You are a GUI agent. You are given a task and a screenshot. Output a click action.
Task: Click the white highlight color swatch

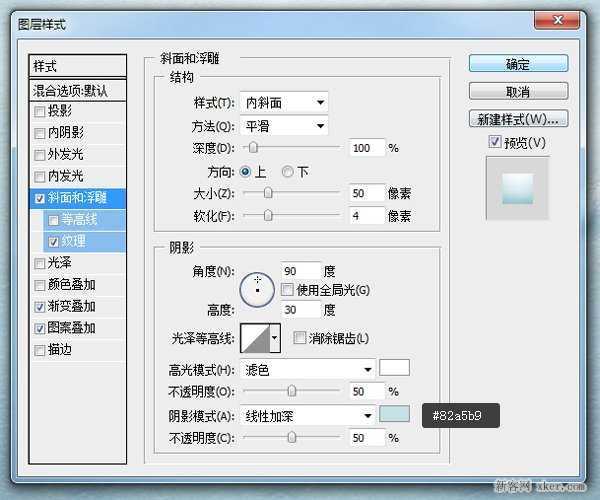pos(395,368)
